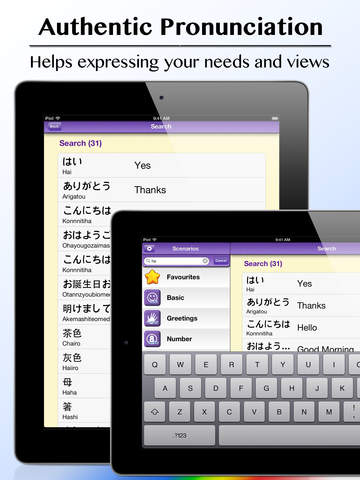Tap the .?123 keyboard key
Viewport: 360px width, 480px height.
[180, 435]
